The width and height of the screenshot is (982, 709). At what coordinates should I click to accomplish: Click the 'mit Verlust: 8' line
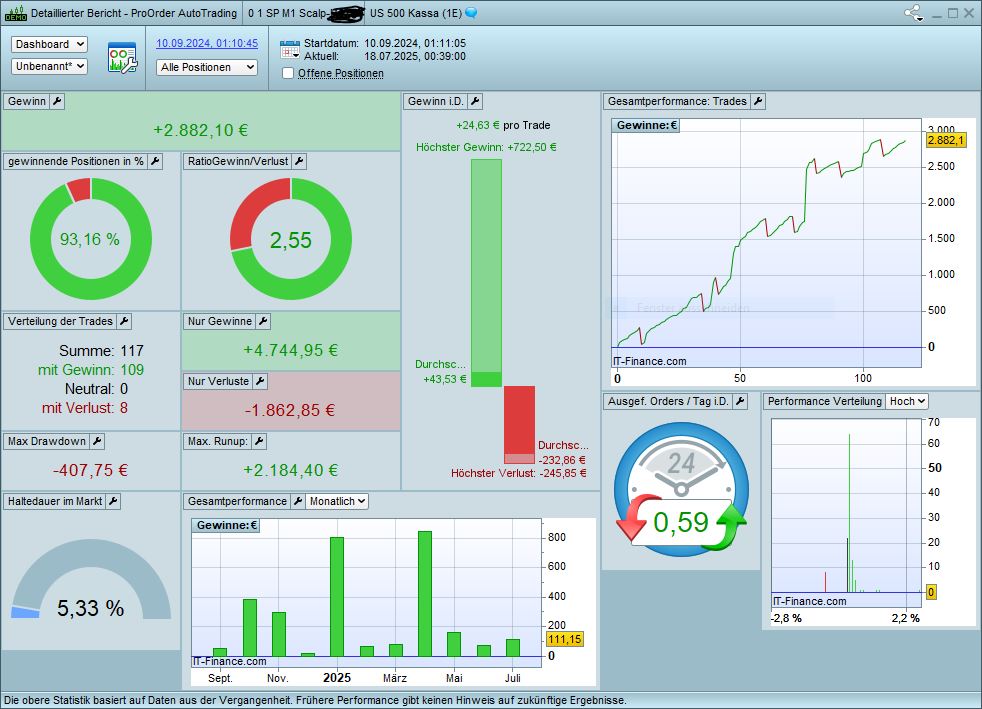[85, 408]
